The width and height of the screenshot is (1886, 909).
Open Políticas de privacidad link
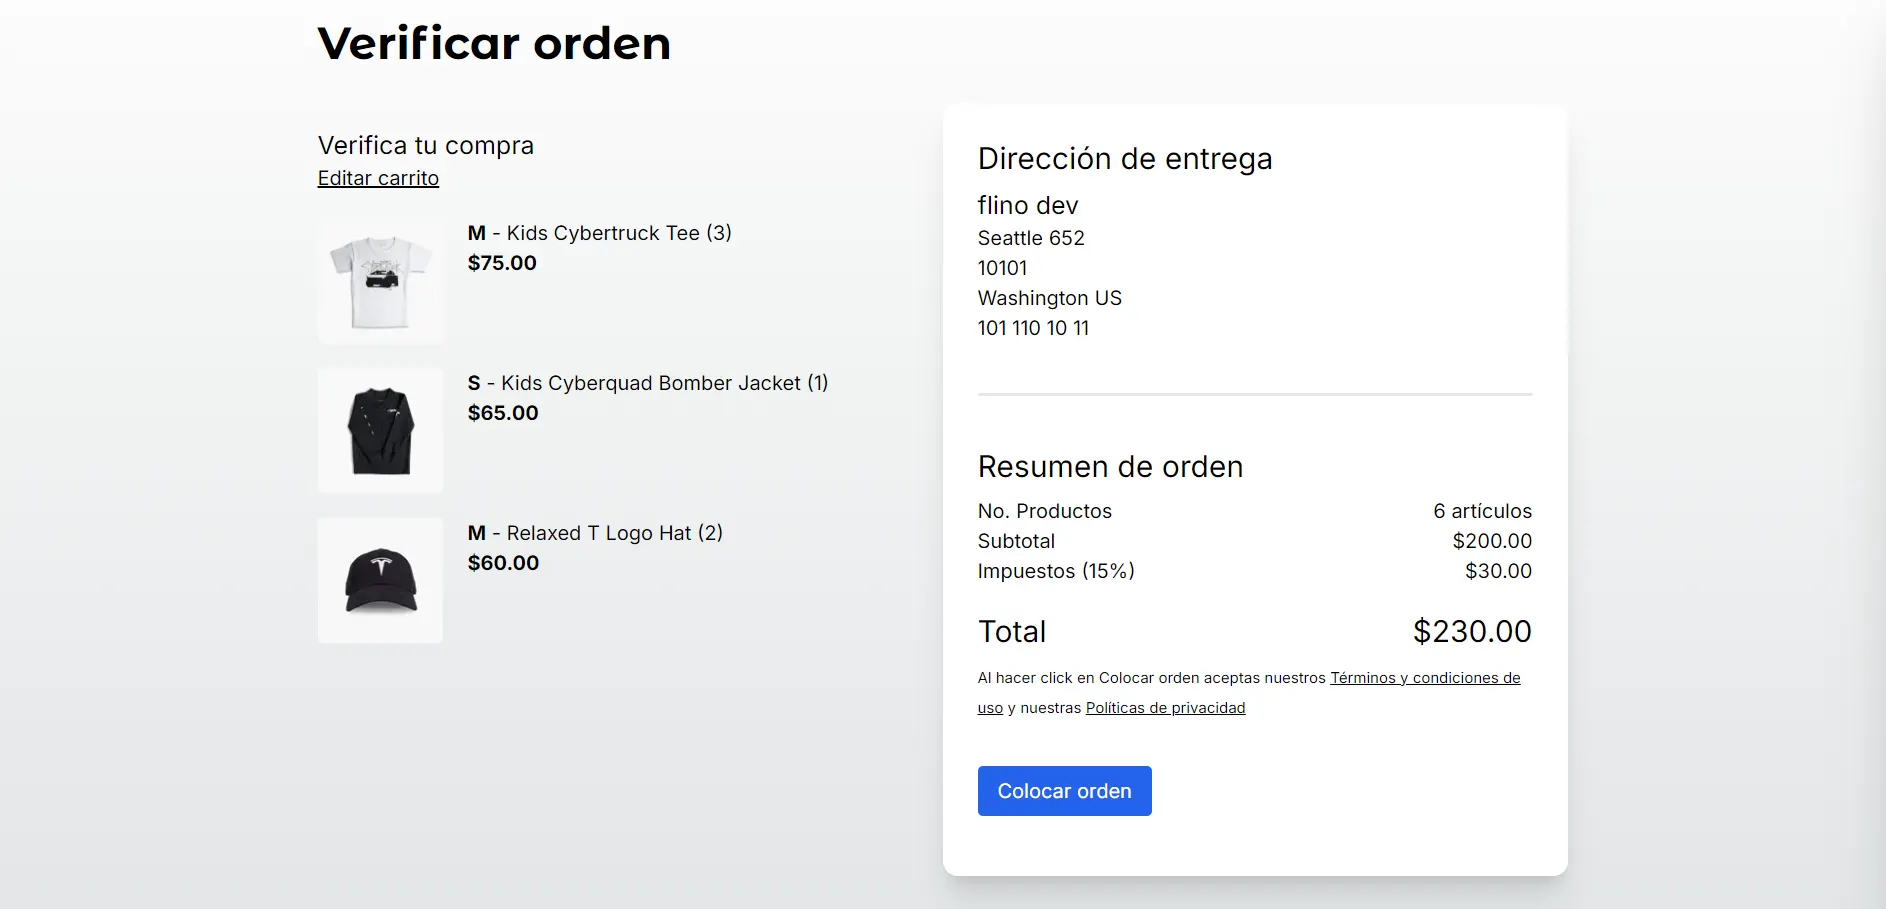click(1165, 708)
